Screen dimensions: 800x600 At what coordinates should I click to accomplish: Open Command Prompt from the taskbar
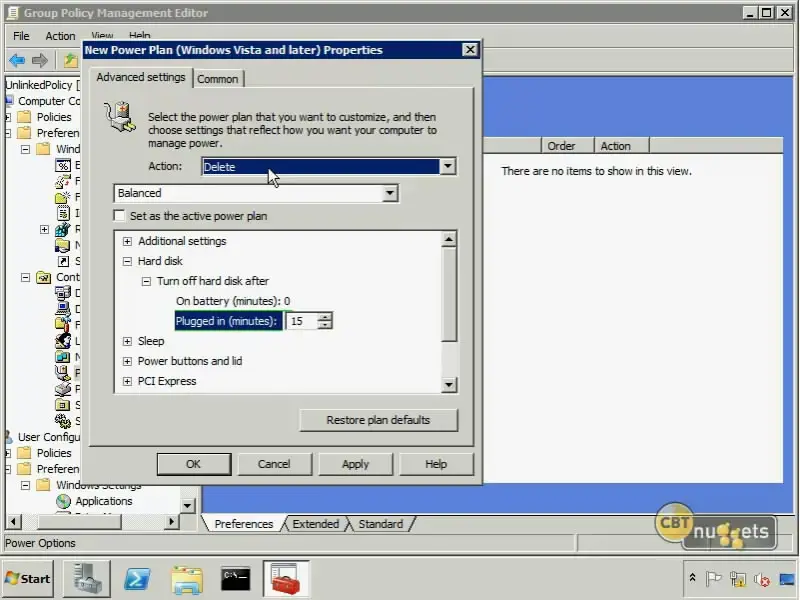(235, 579)
